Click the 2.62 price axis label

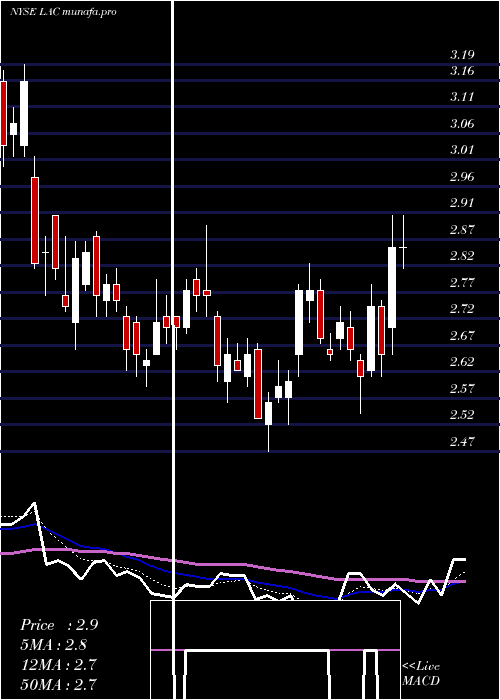point(462,362)
